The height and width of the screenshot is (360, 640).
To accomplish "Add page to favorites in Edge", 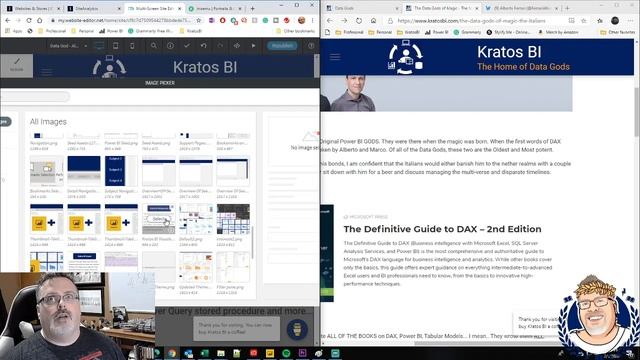I will click(584, 20).
